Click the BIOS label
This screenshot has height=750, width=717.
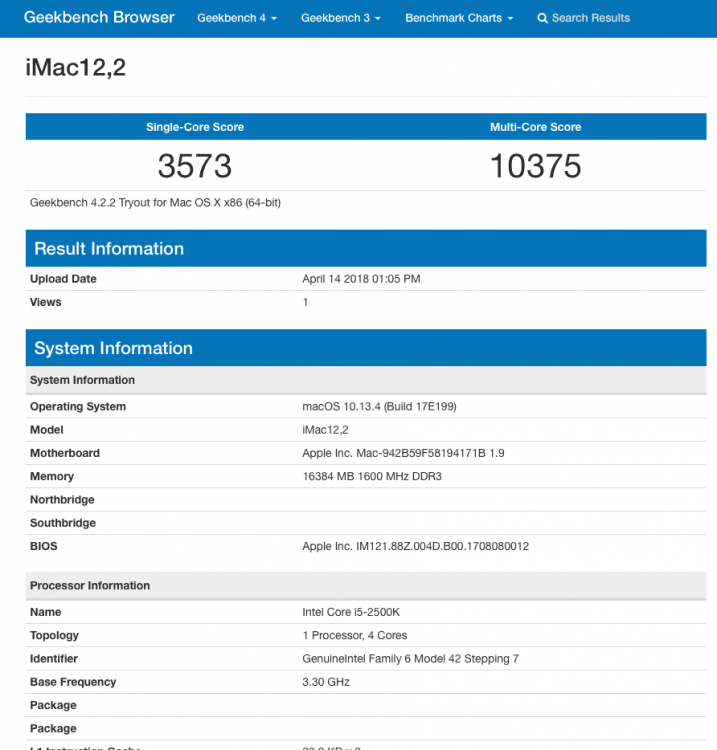pos(44,546)
